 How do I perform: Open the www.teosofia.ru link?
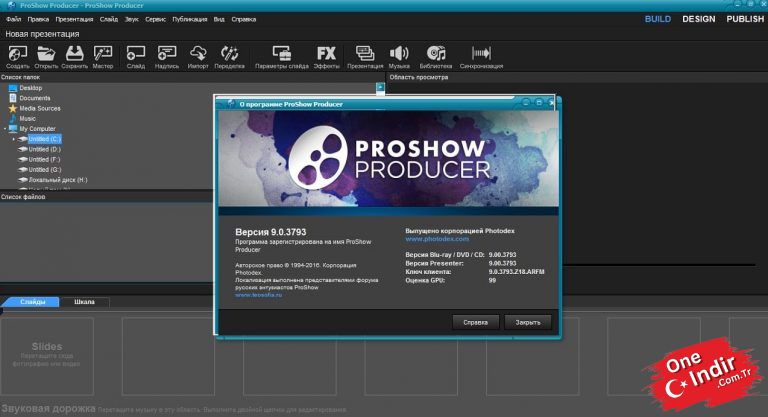coord(259,295)
